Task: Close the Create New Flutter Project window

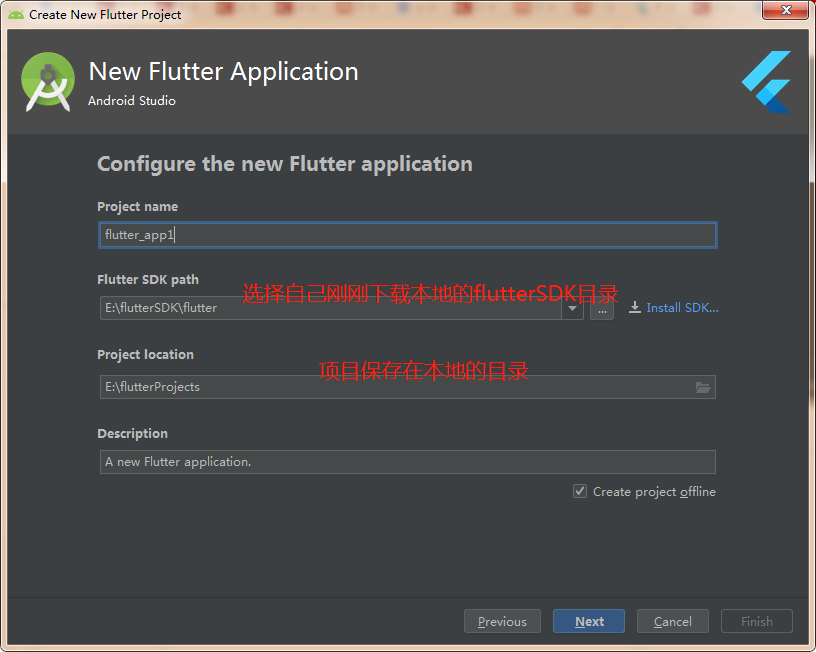Action: [x=786, y=10]
